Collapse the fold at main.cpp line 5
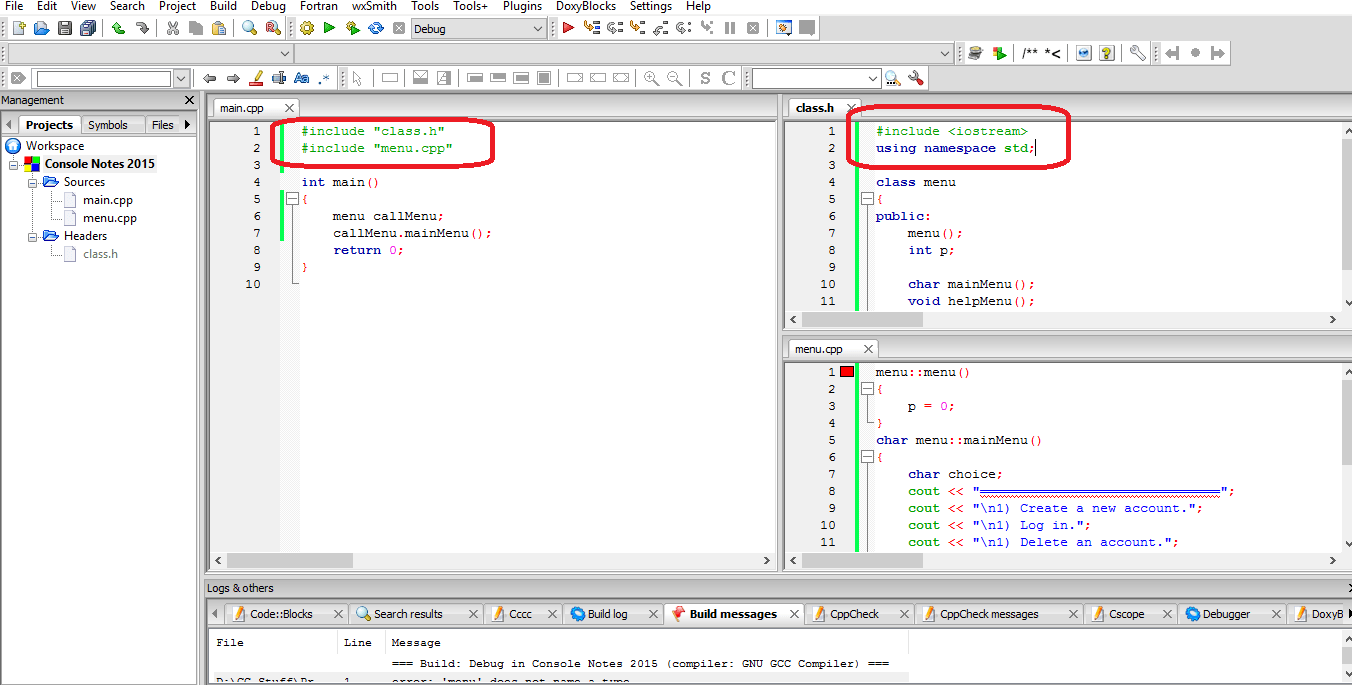This screenshot has width=1352, height=685. 291,199
